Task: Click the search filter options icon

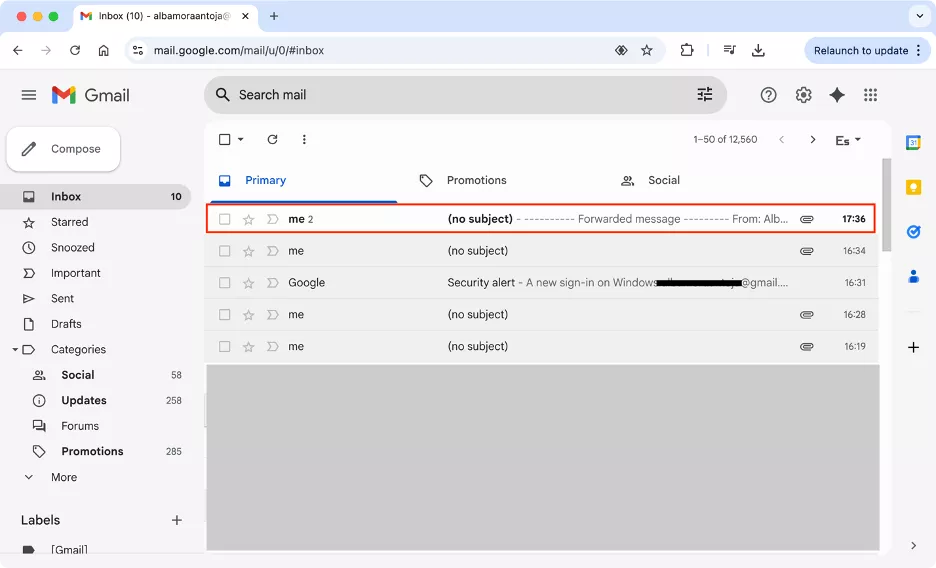Action: tap(704, 94)
